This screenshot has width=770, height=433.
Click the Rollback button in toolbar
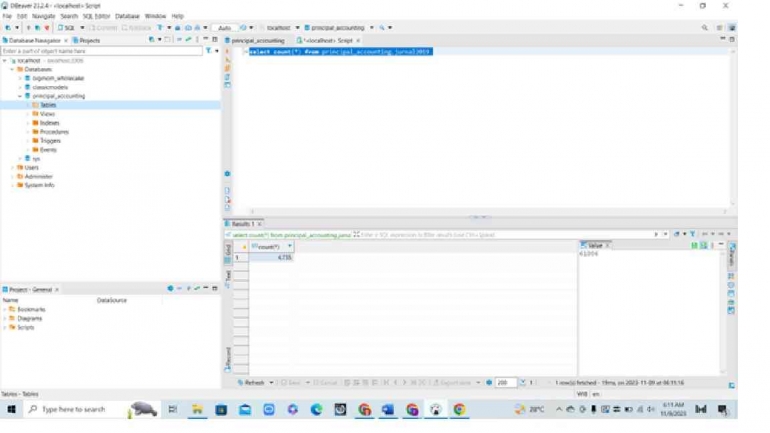pyautogui.click(x=137, y=28)
